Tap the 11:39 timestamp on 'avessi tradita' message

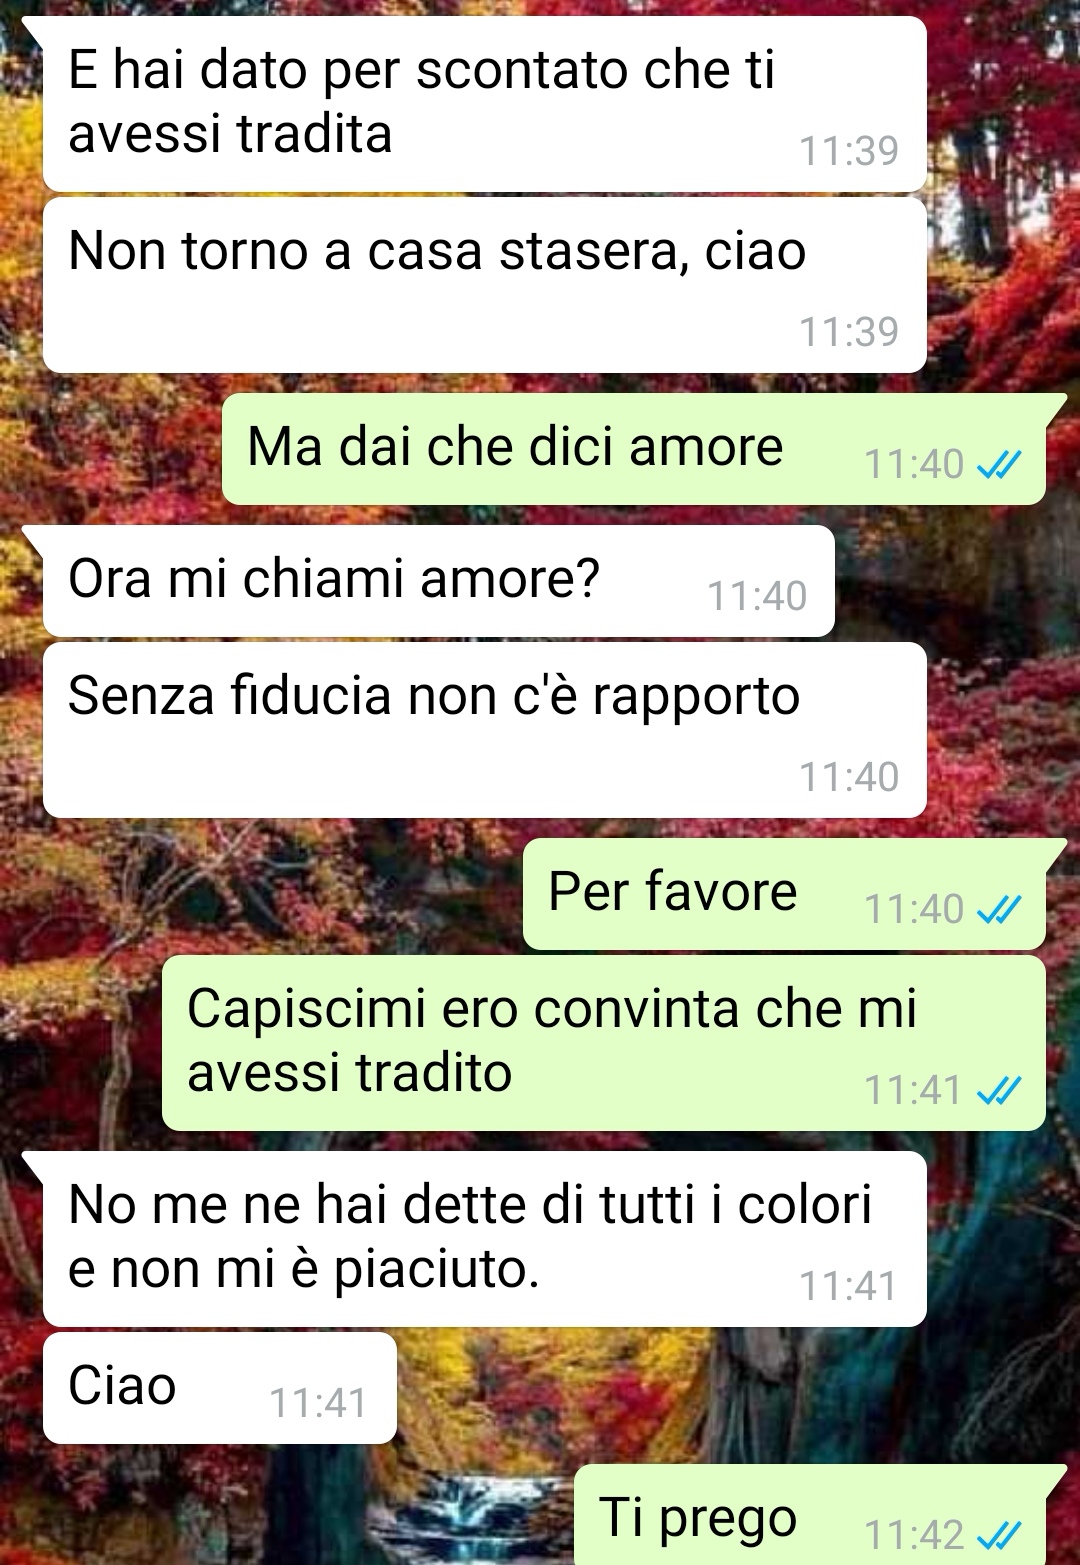coord(849,151)
